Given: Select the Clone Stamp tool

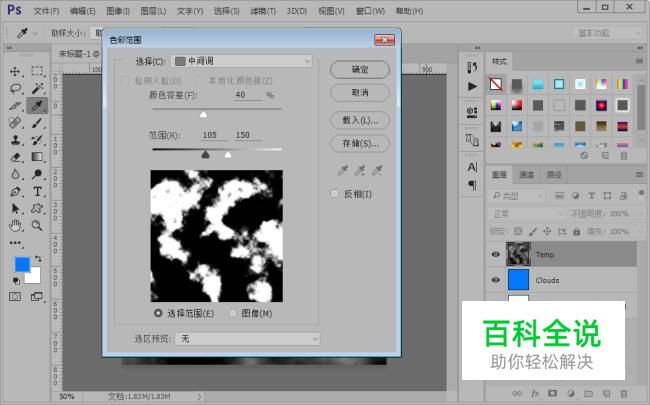Looking at the screenshot, I should [x=15, y=140].
